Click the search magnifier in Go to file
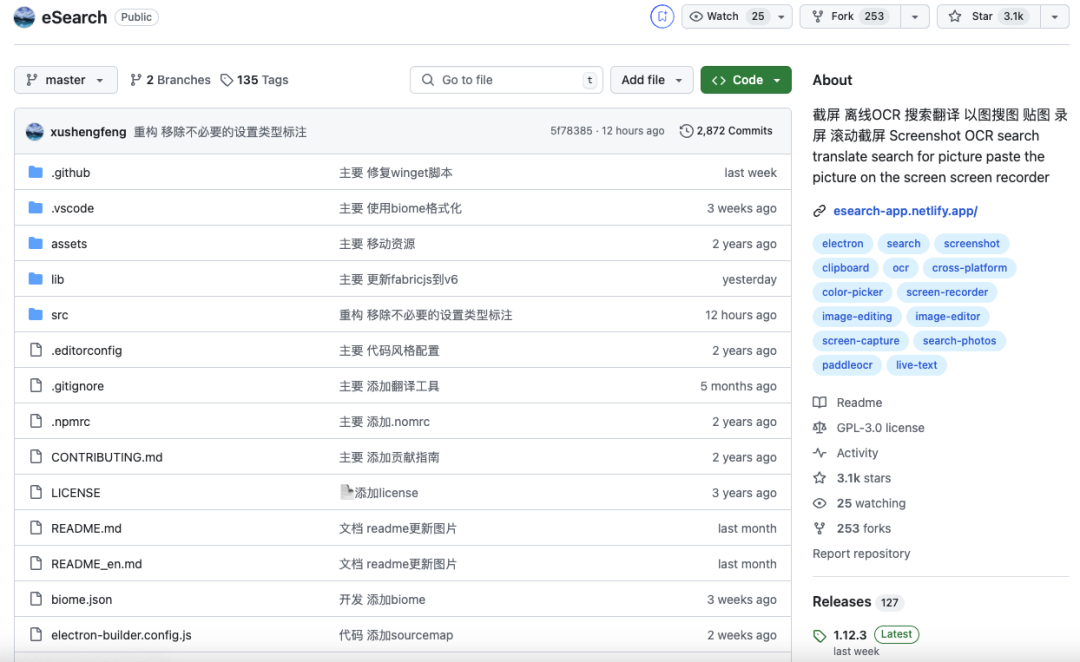Image resolution: width=1080 pixels, height=662 pixels. coord(428,80)
